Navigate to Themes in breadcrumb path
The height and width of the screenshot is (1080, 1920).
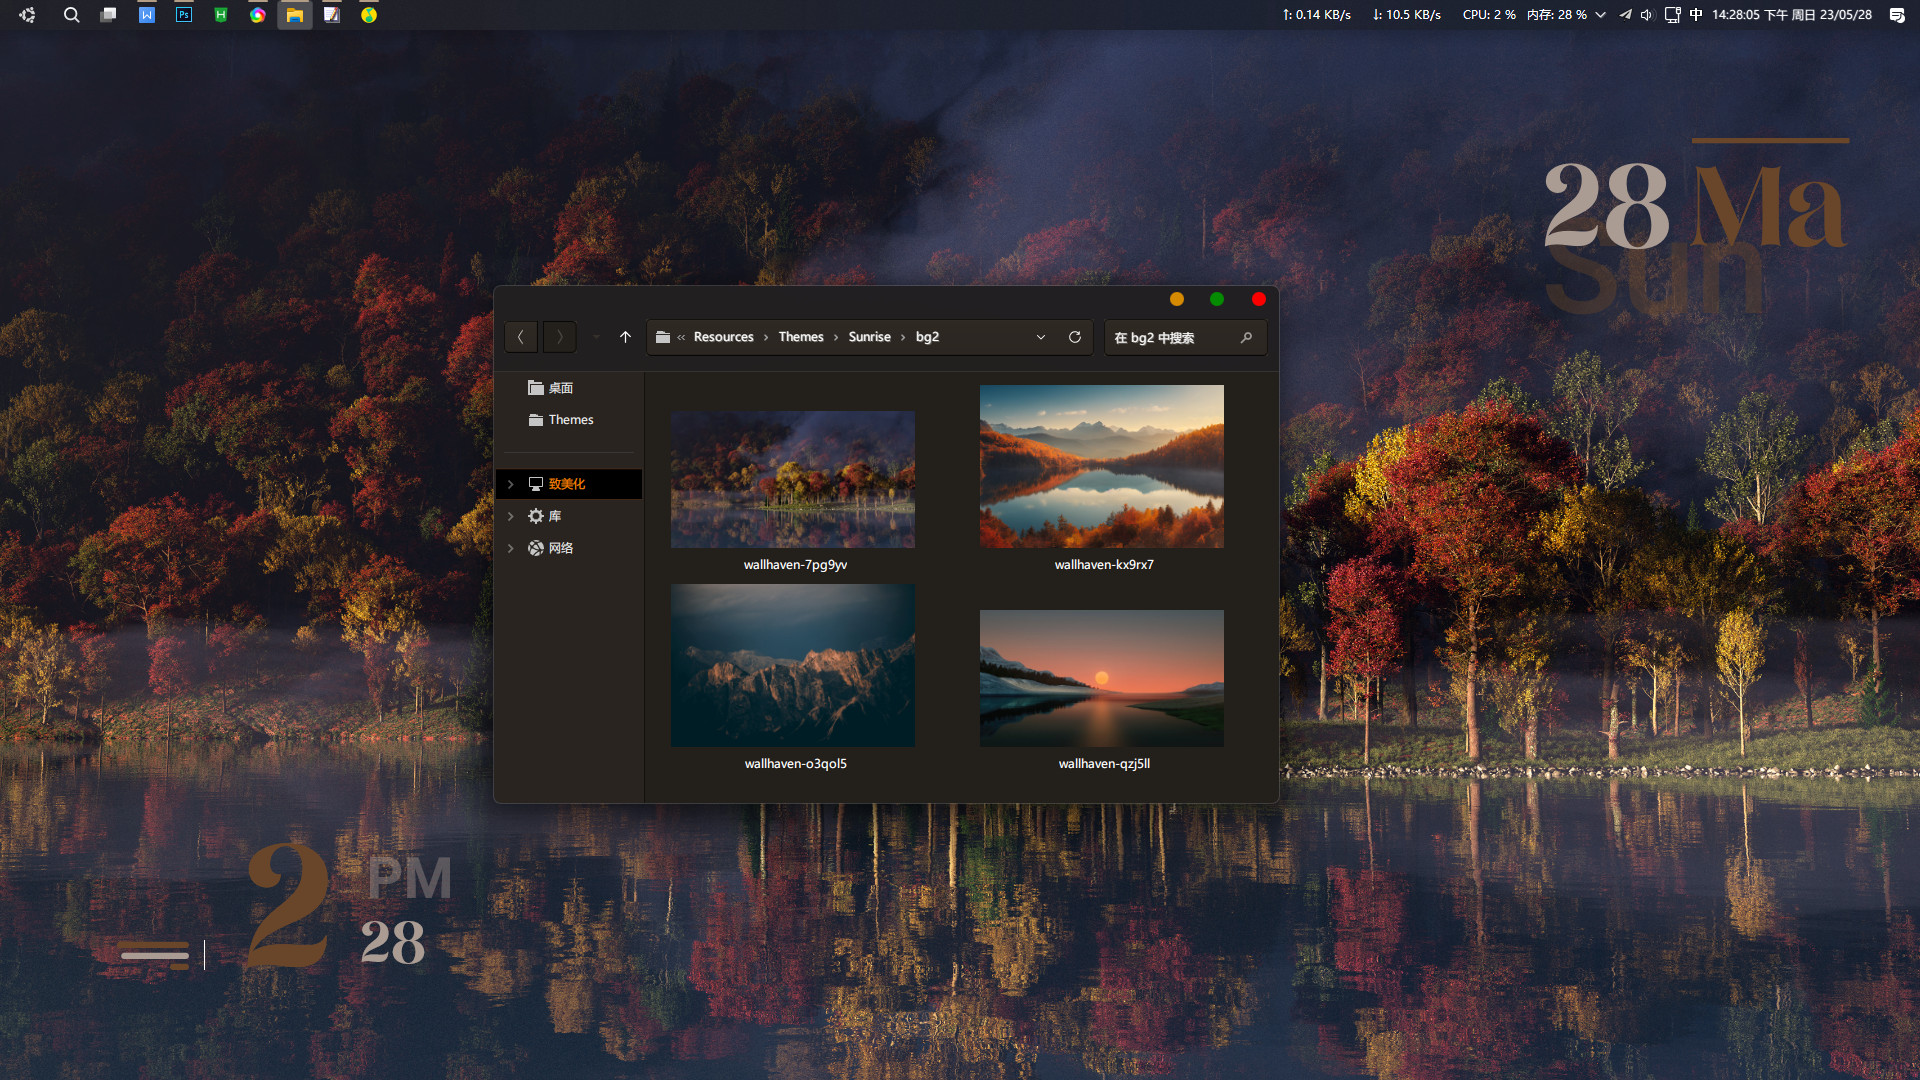(801, 337)
